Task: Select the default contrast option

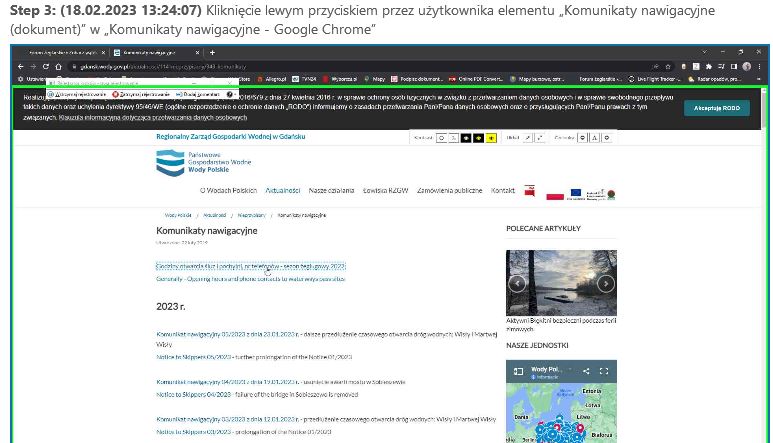Action: click(441, 137)
